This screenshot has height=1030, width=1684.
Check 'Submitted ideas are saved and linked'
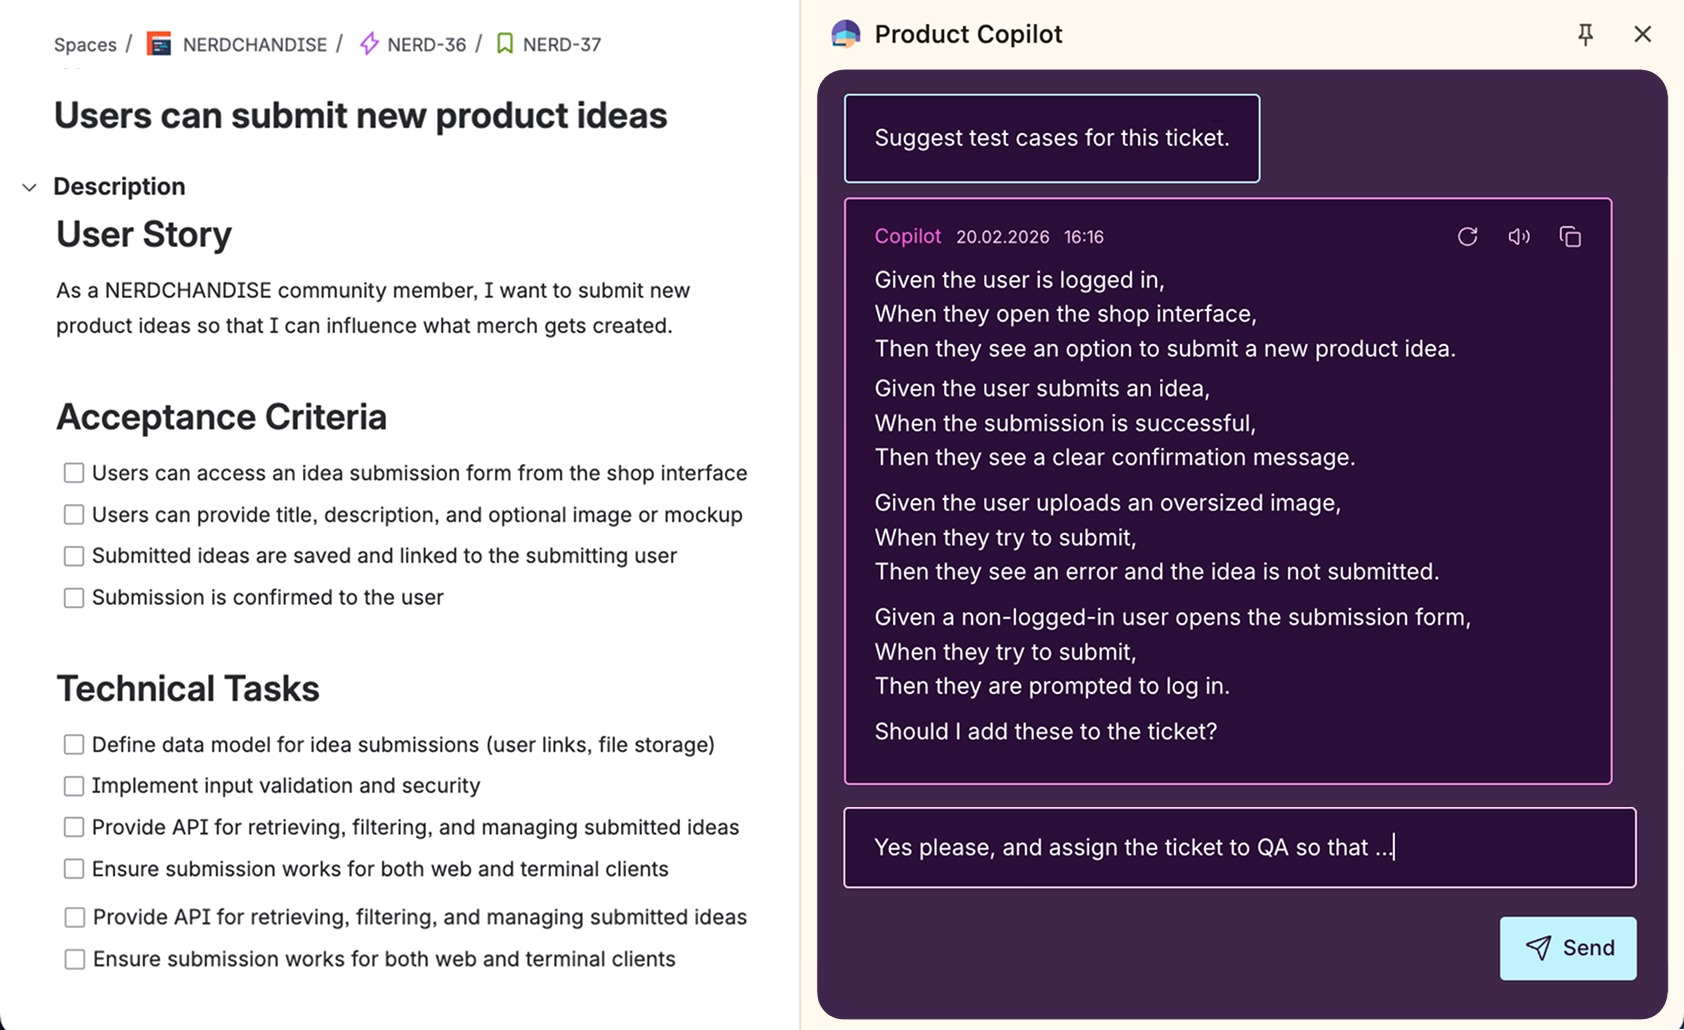(x=74, y=556)
